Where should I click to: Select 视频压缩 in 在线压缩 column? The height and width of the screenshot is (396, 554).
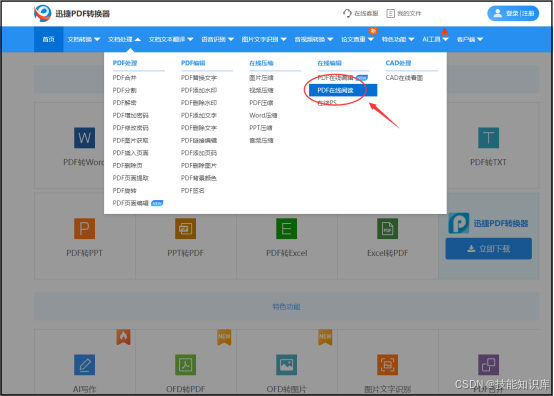[261, 90]
